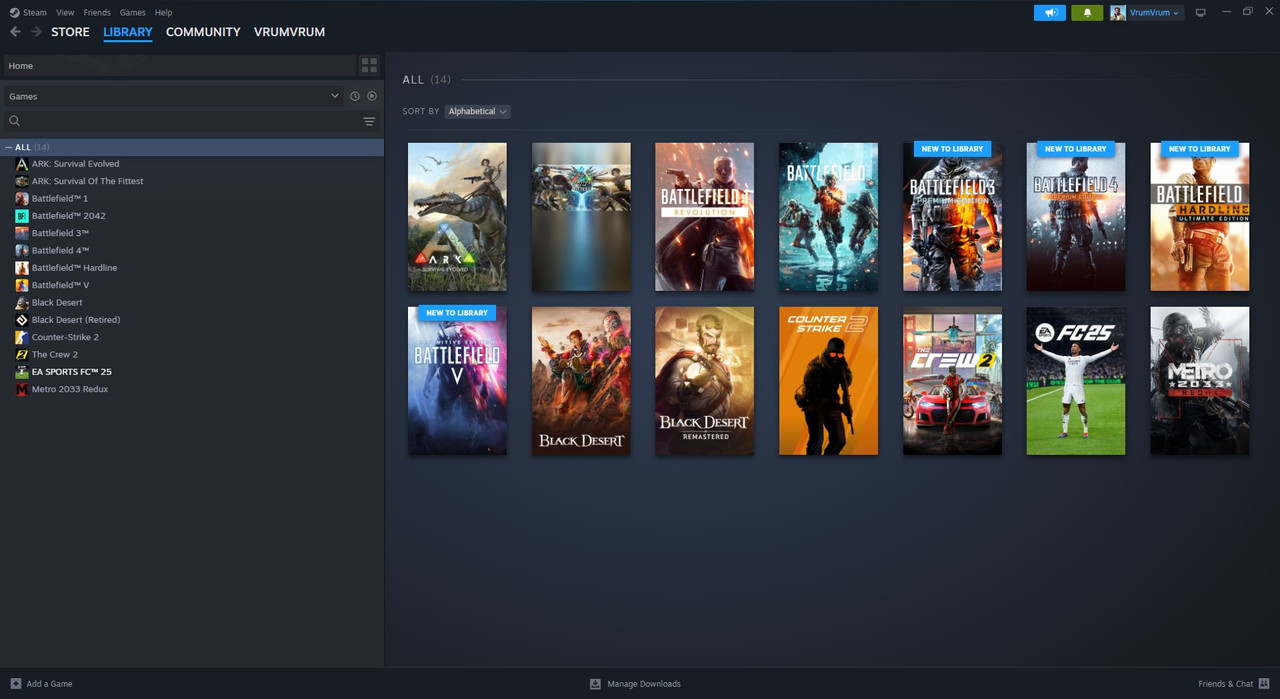Go to the COMMUNITY tab

coord(203,32)
